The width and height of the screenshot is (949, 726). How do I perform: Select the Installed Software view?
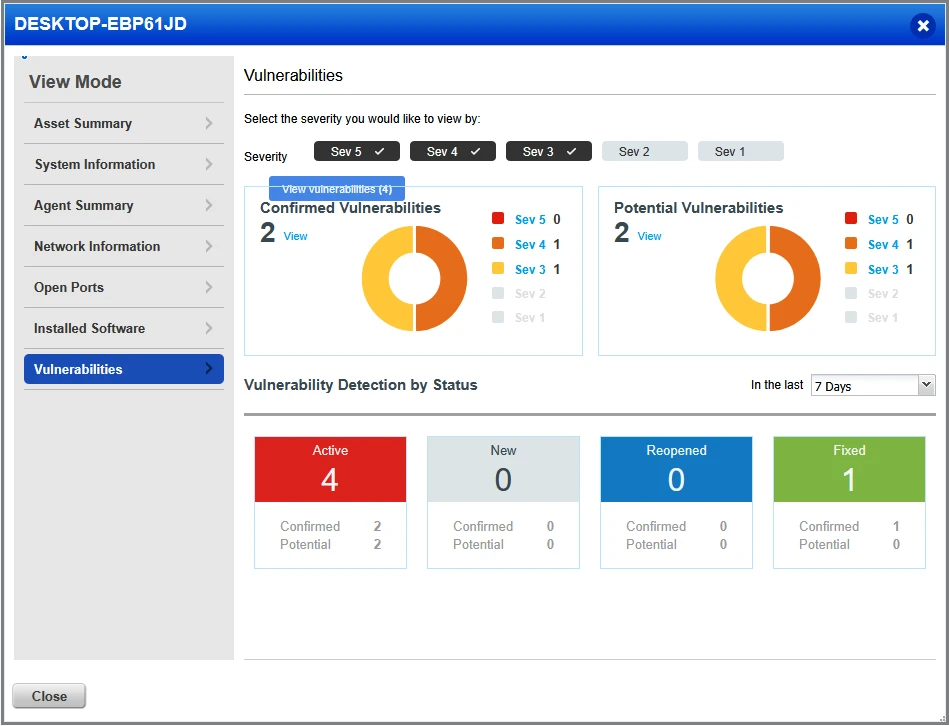pyautogui.click(x=123, y=329)
